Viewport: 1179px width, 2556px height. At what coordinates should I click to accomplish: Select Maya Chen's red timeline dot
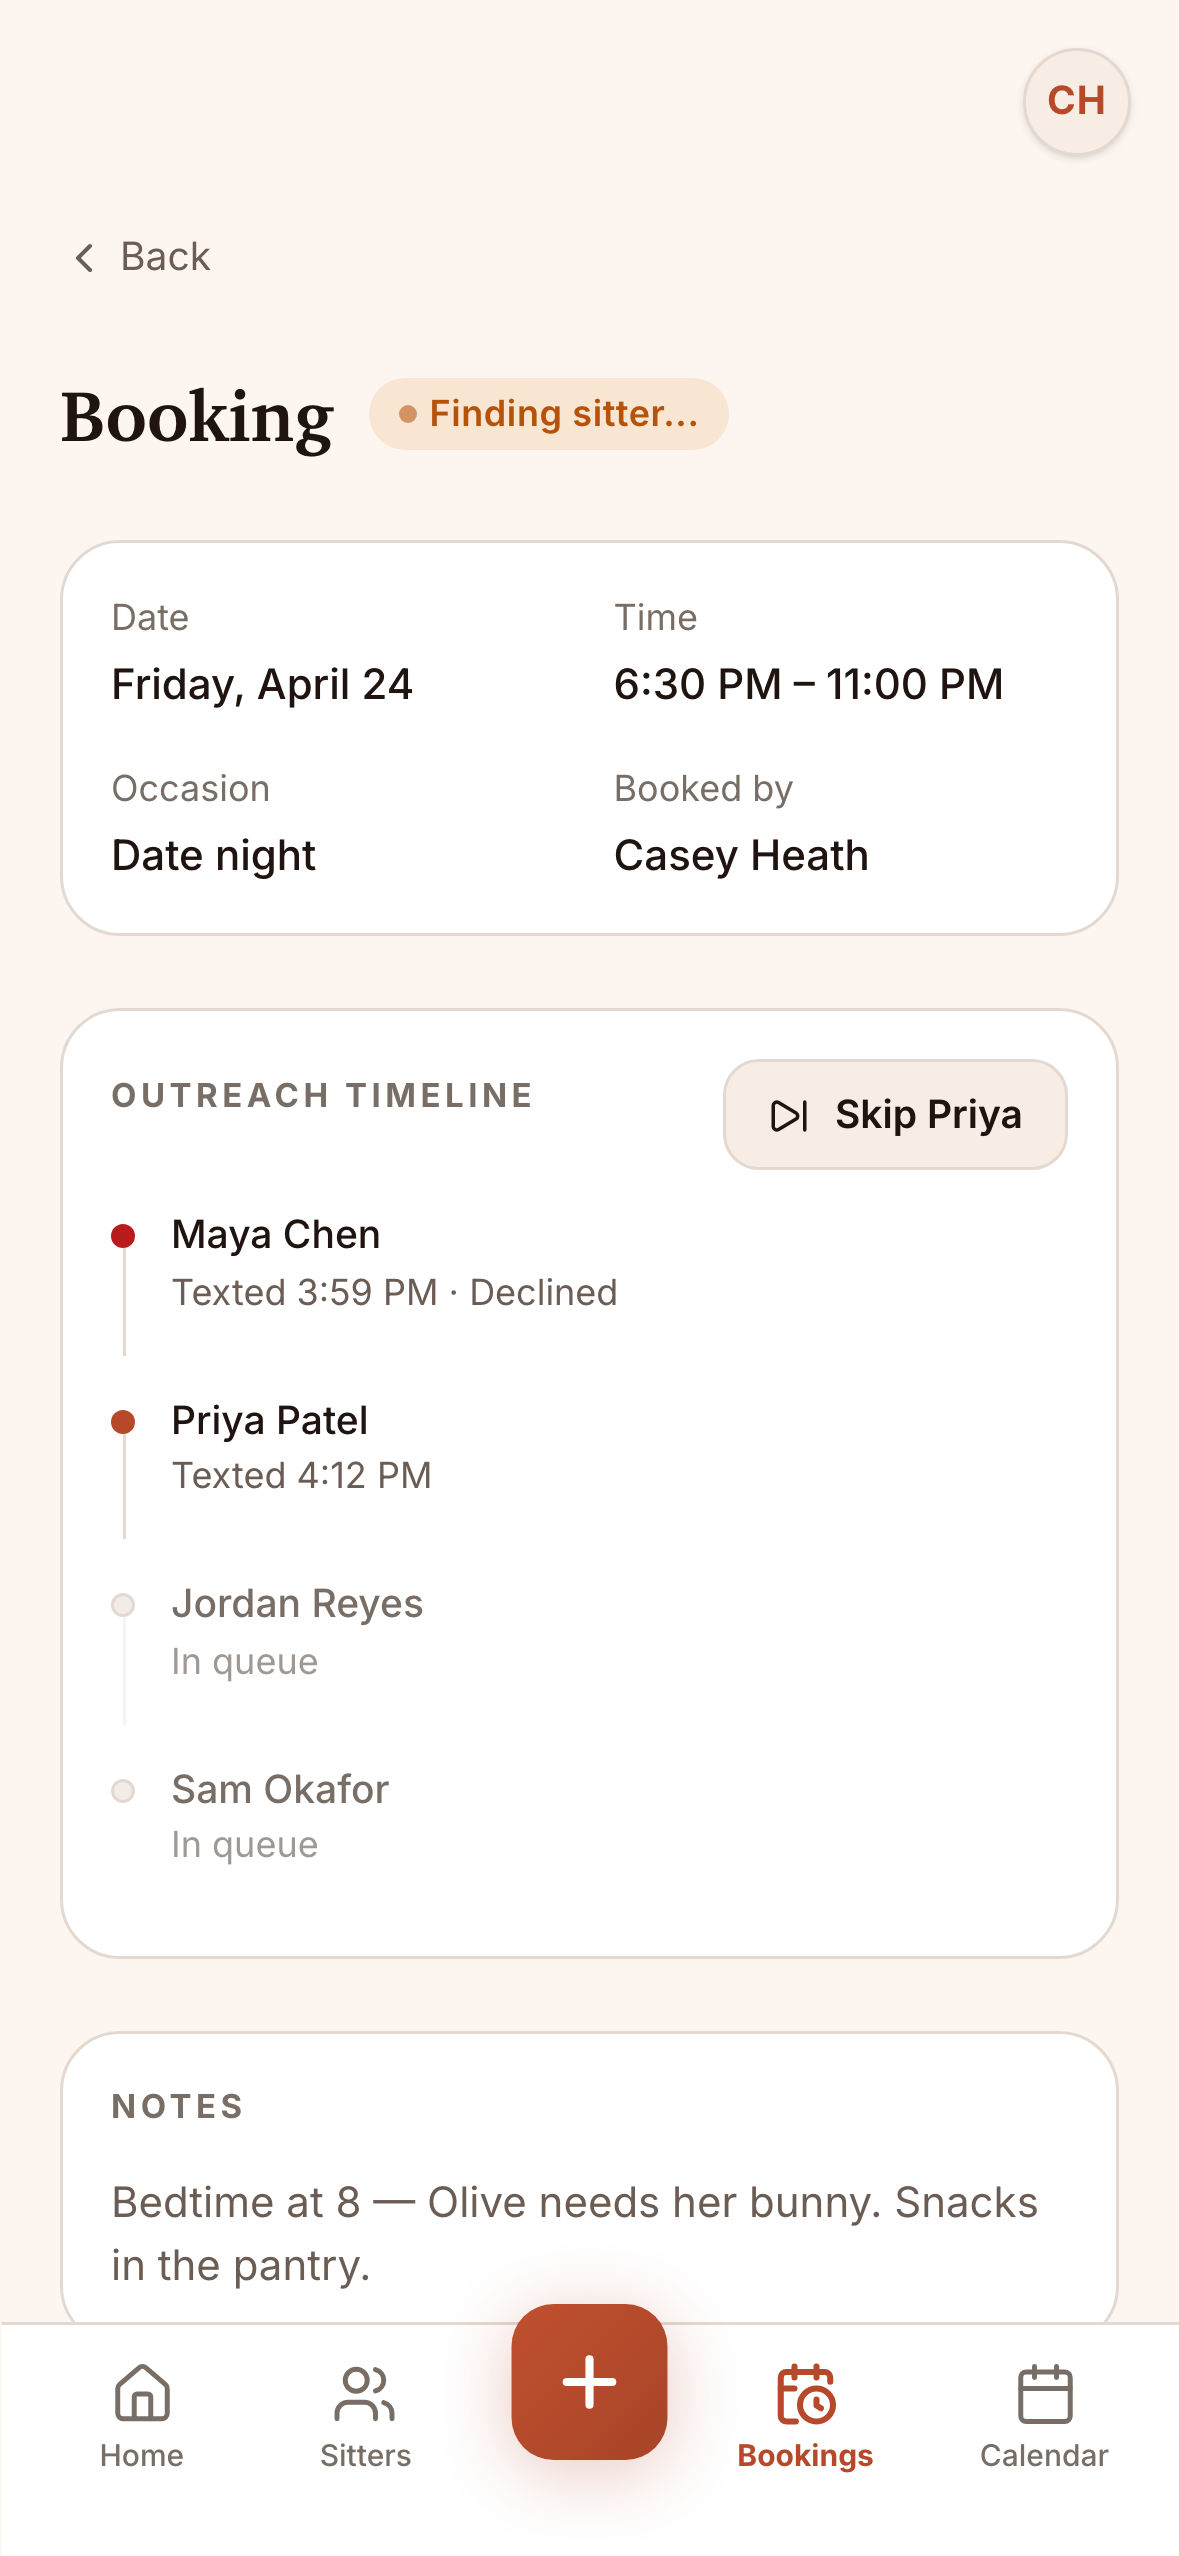[123, 1236]
